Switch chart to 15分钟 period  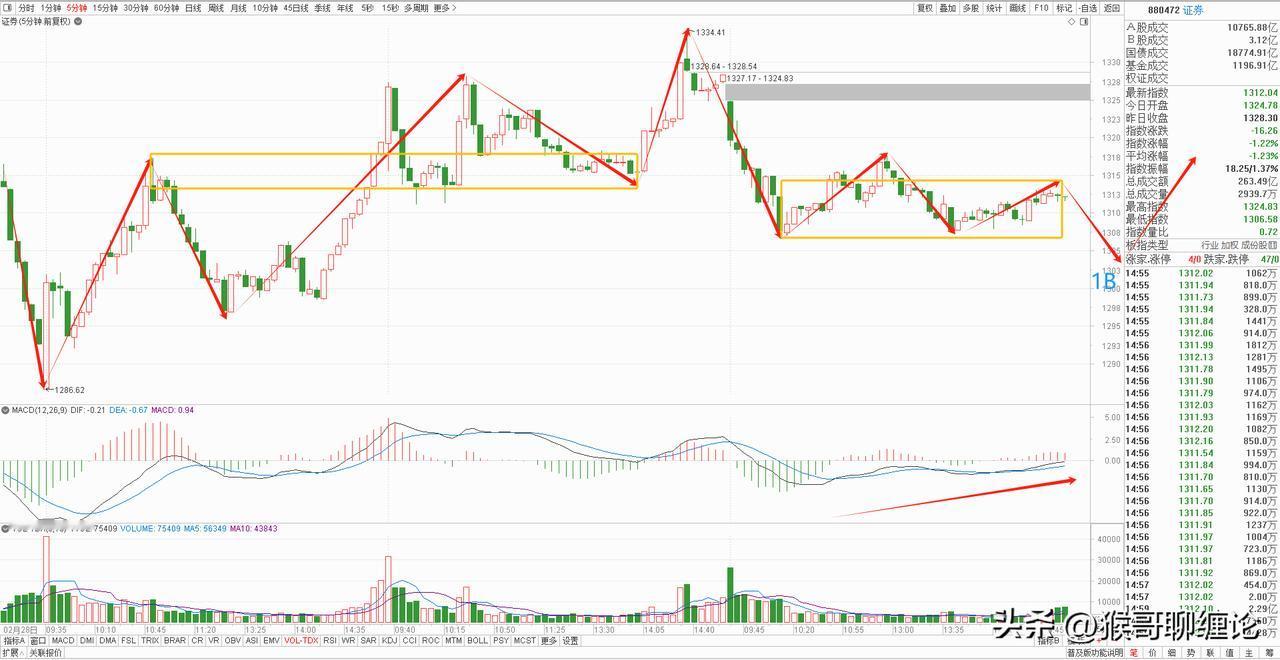pos(105,8)
